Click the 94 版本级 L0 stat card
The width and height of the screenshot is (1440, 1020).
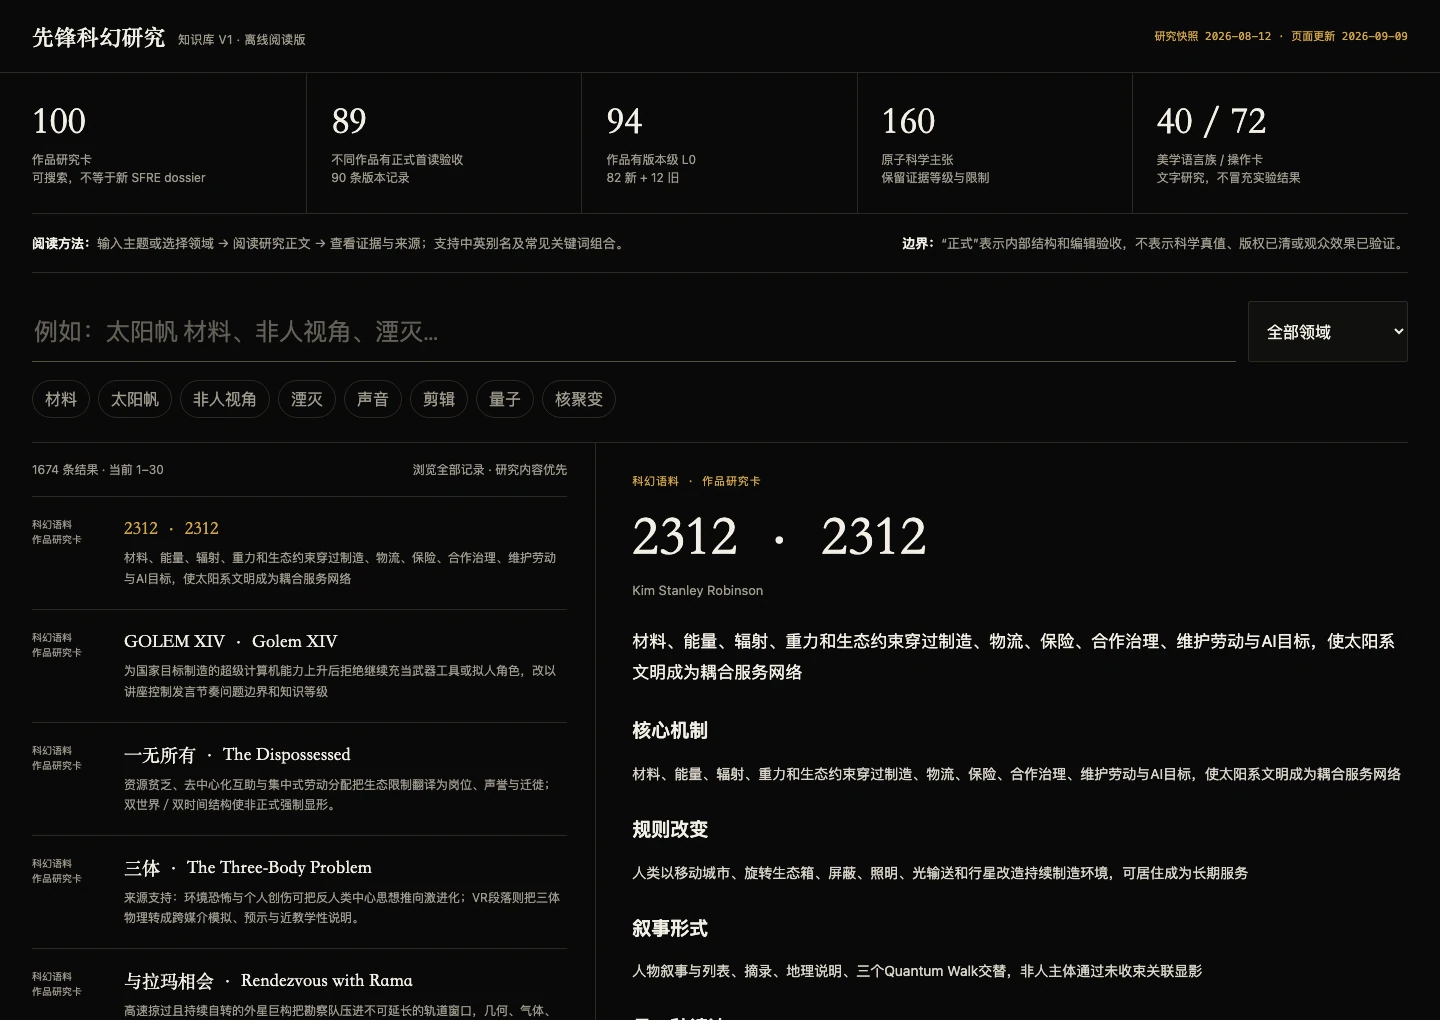[x=719, y=143]
